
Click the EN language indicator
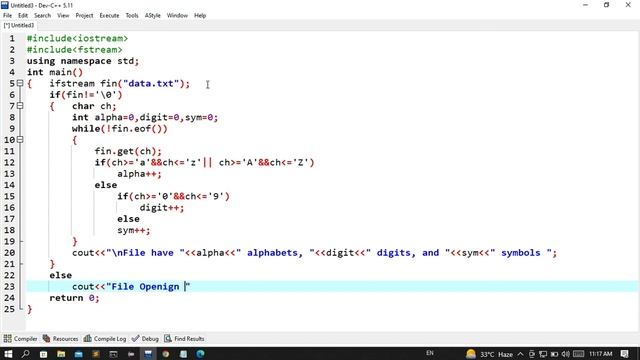click(x=430, y=353)
